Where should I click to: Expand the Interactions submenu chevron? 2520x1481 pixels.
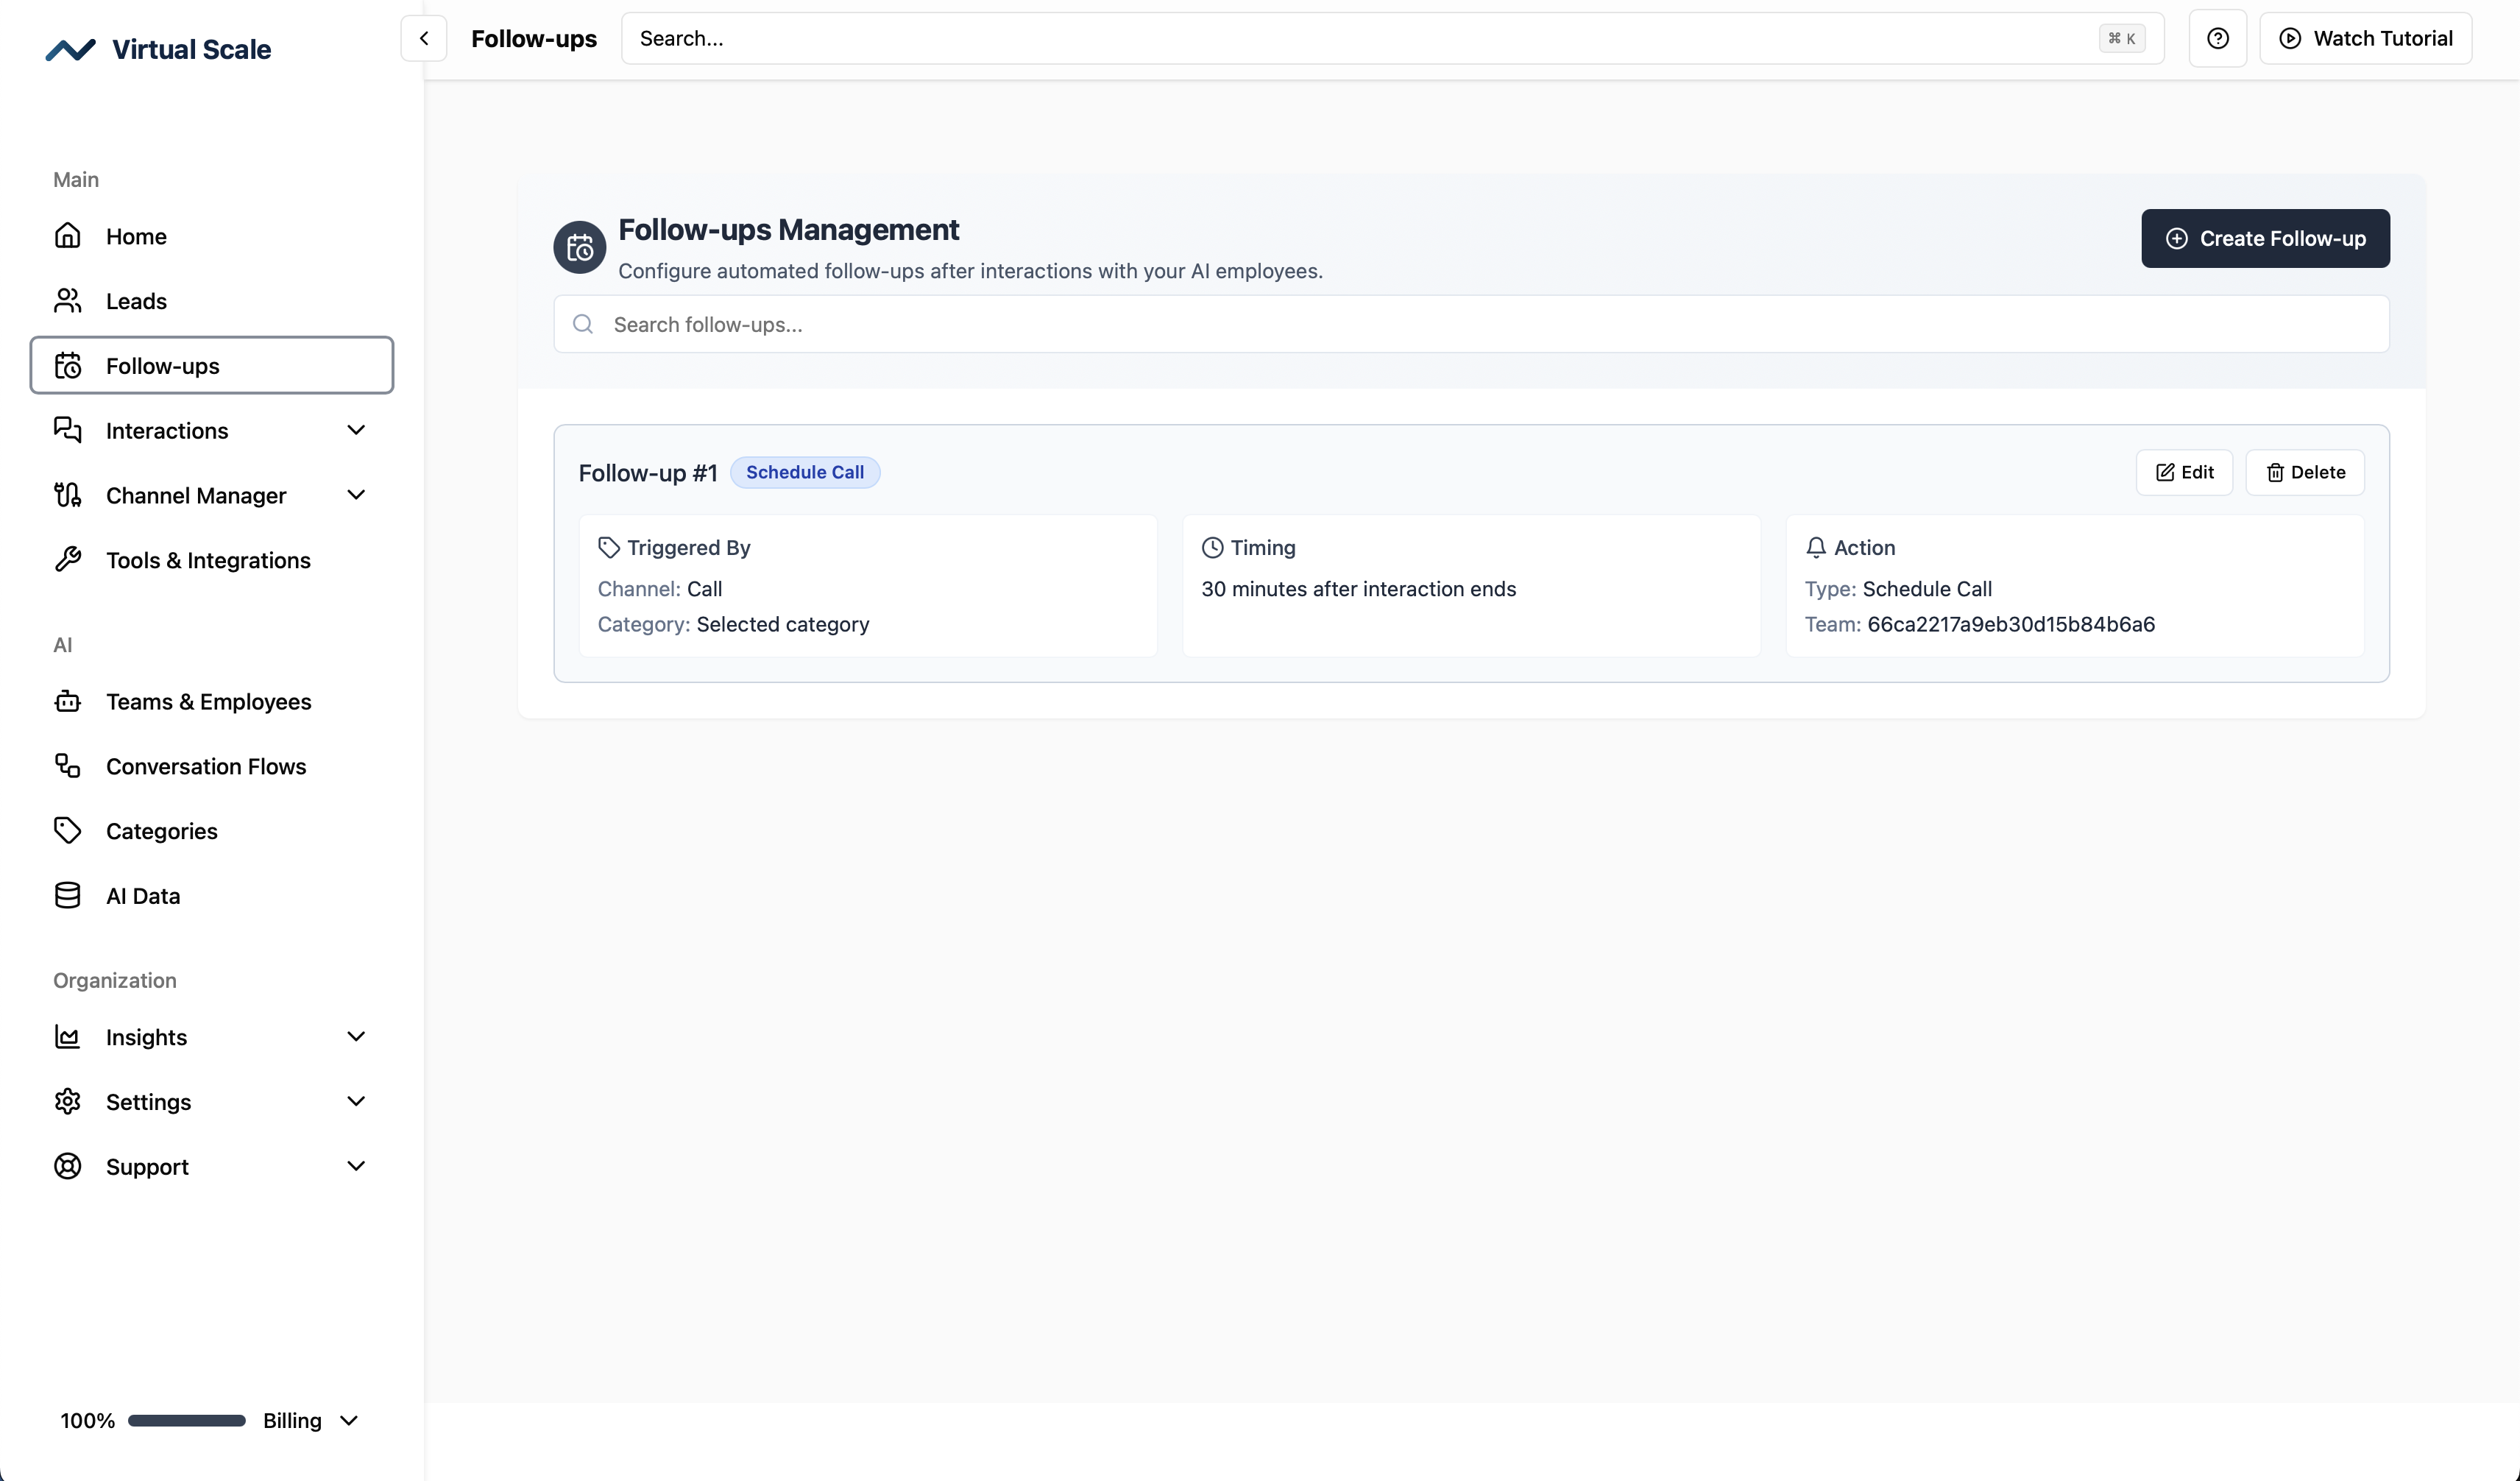(x=356, y=430)
